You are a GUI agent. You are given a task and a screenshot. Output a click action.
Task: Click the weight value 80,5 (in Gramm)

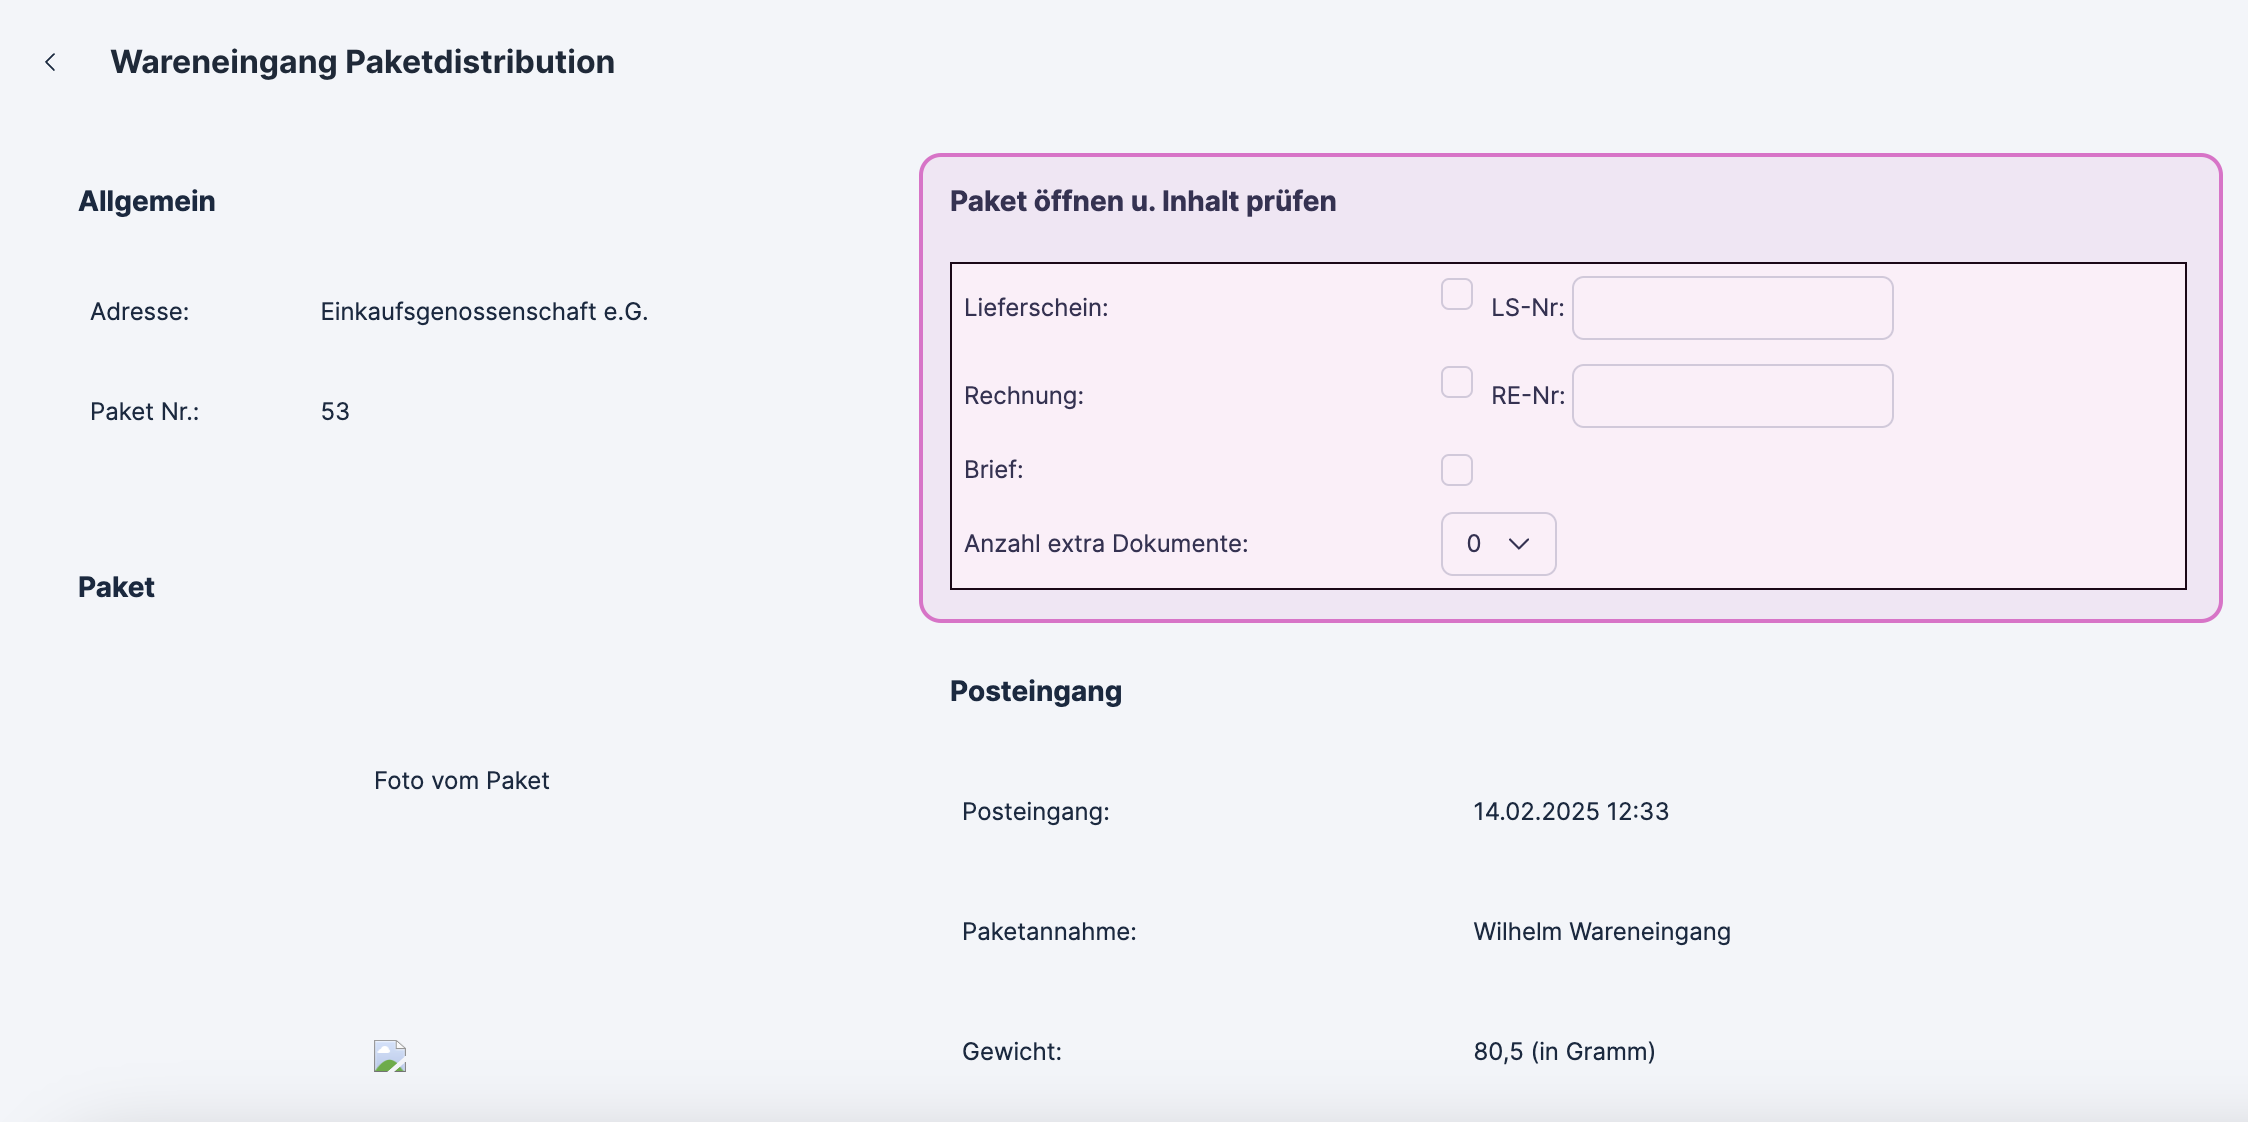(1564, 1052)
